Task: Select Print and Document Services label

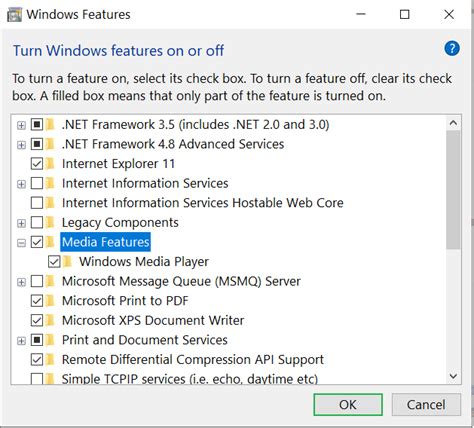Action: coord(145,340)
